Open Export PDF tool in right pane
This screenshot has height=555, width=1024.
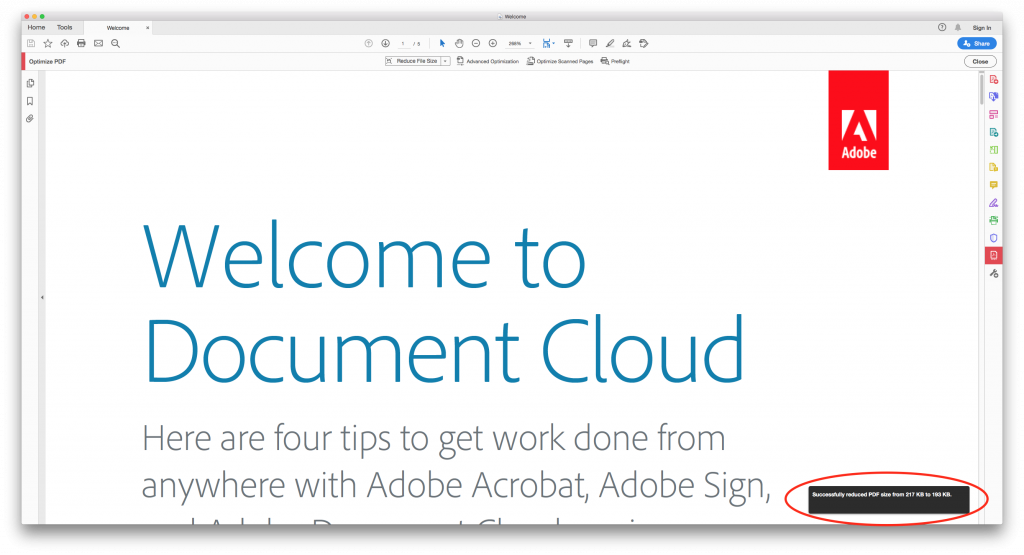click(993, 97)
